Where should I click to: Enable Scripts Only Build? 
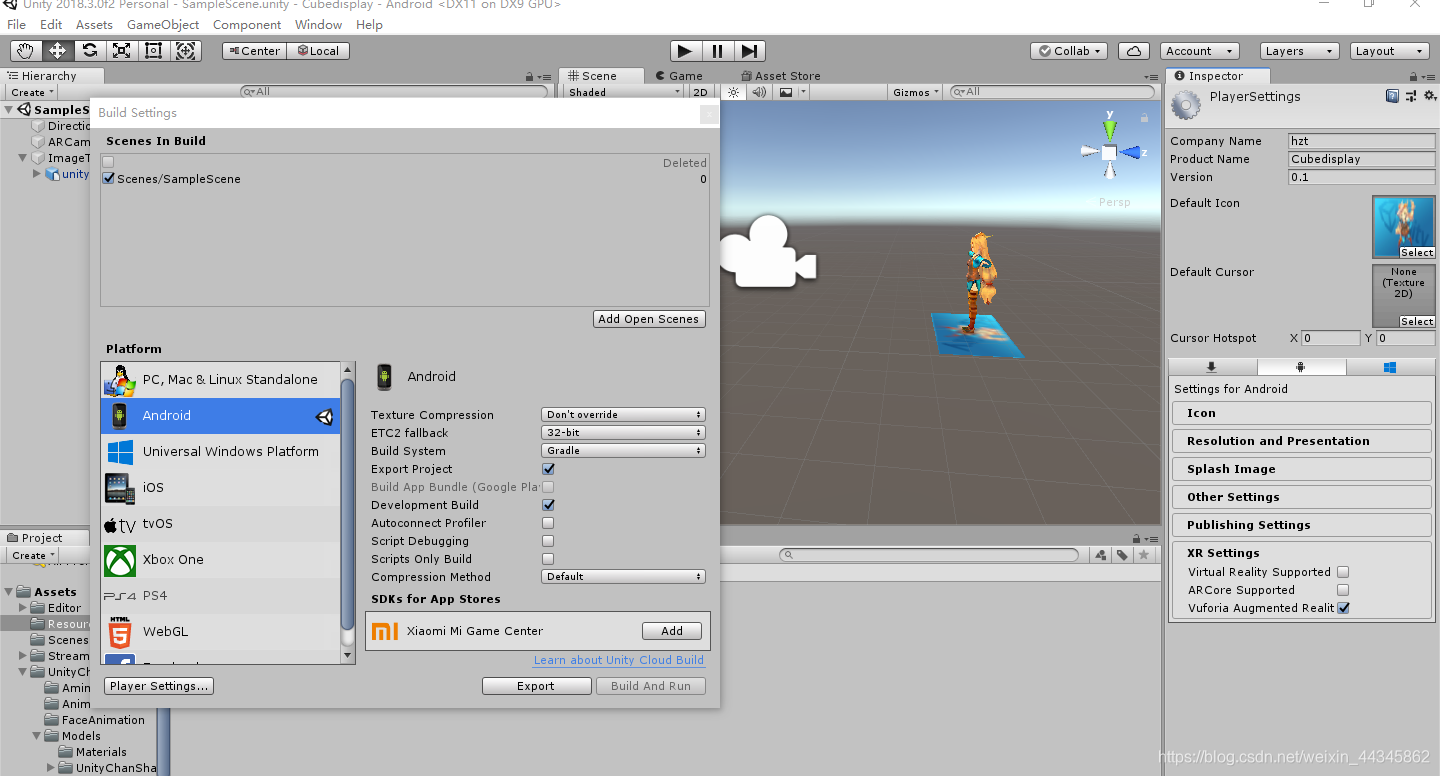(548, 559)
